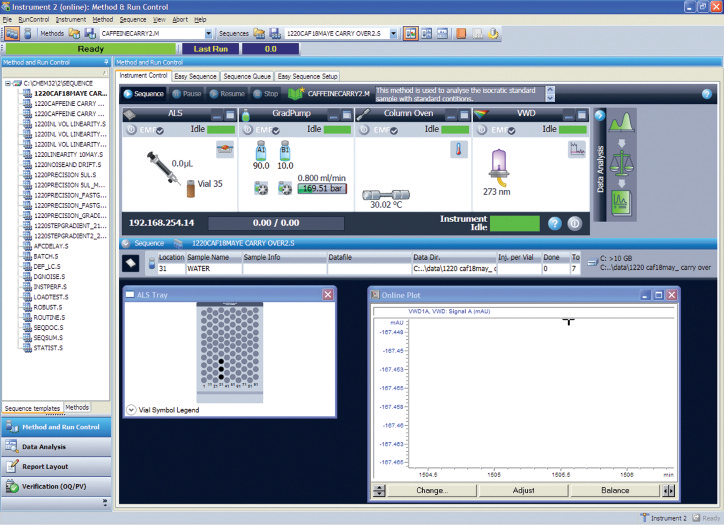Click the VWD signal plot icon
This screenshot has height=525, width=724.
coord(577,150)
